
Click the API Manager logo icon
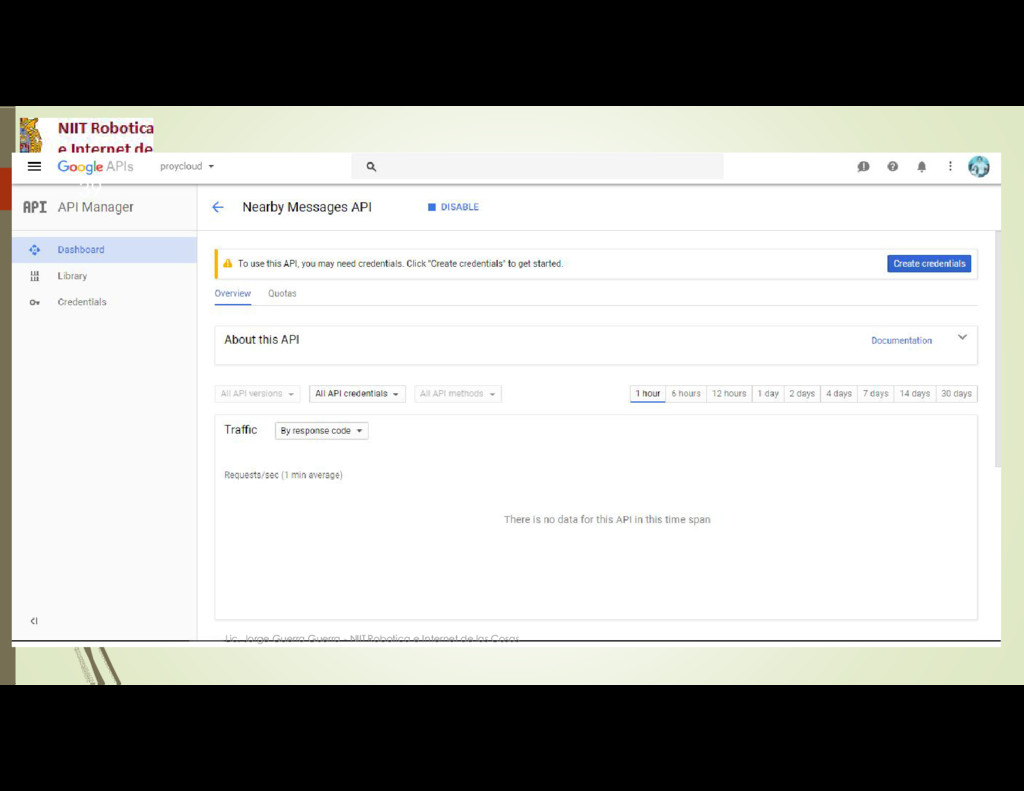click(35, 207)
